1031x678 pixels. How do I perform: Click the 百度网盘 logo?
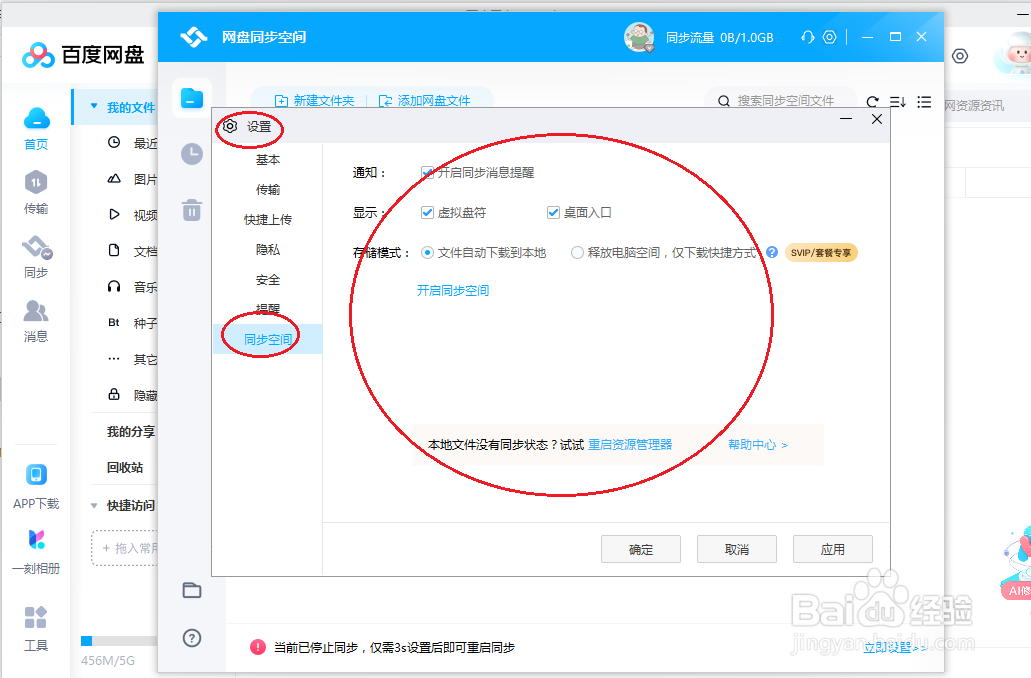click(x=83, y=55)
